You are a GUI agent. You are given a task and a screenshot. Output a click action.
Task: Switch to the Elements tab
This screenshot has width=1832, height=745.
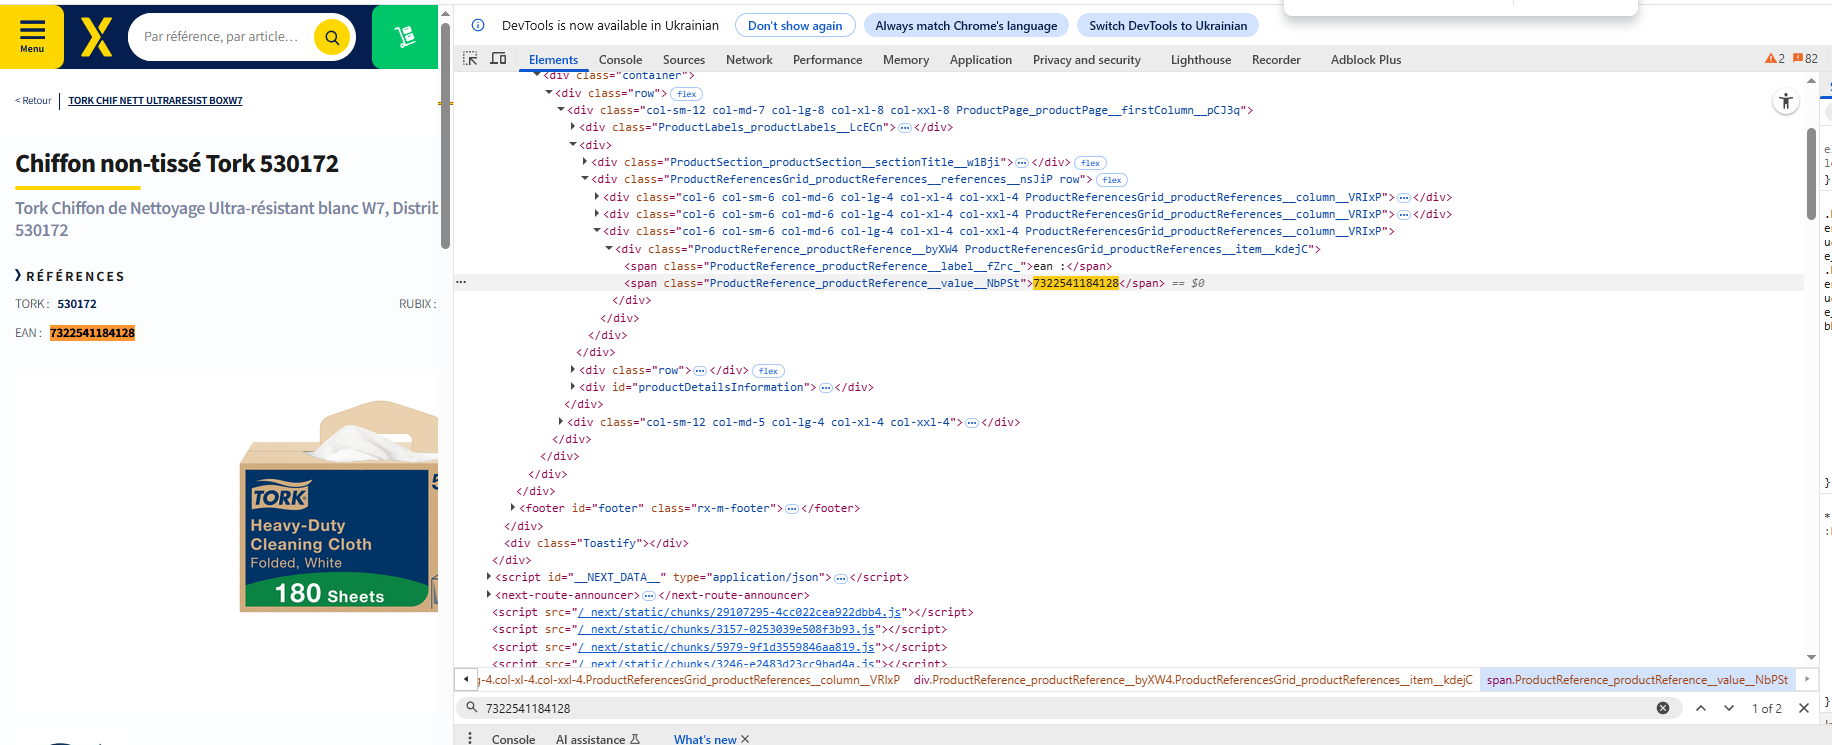click(553, 60)
